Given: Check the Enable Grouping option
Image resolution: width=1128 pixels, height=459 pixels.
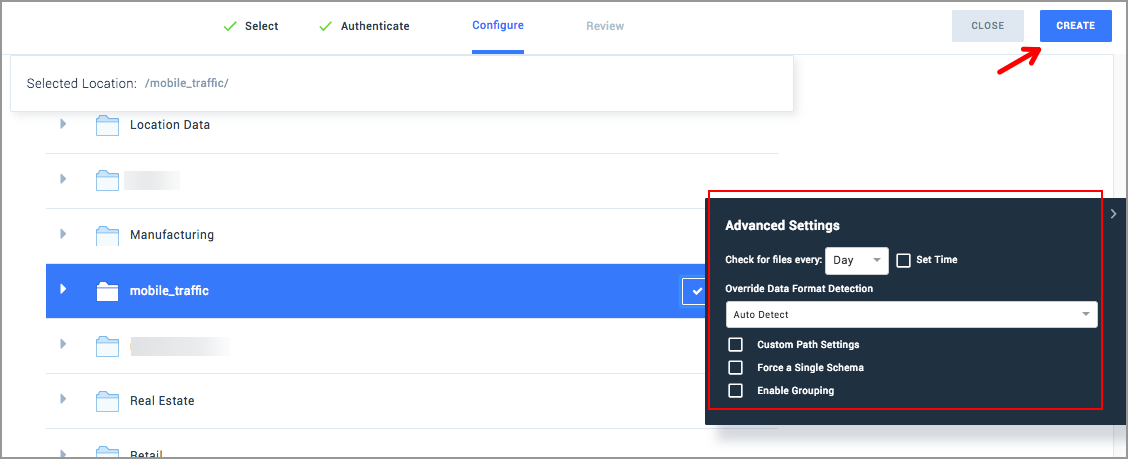Looking at the screenshot, I should point(735,391).
